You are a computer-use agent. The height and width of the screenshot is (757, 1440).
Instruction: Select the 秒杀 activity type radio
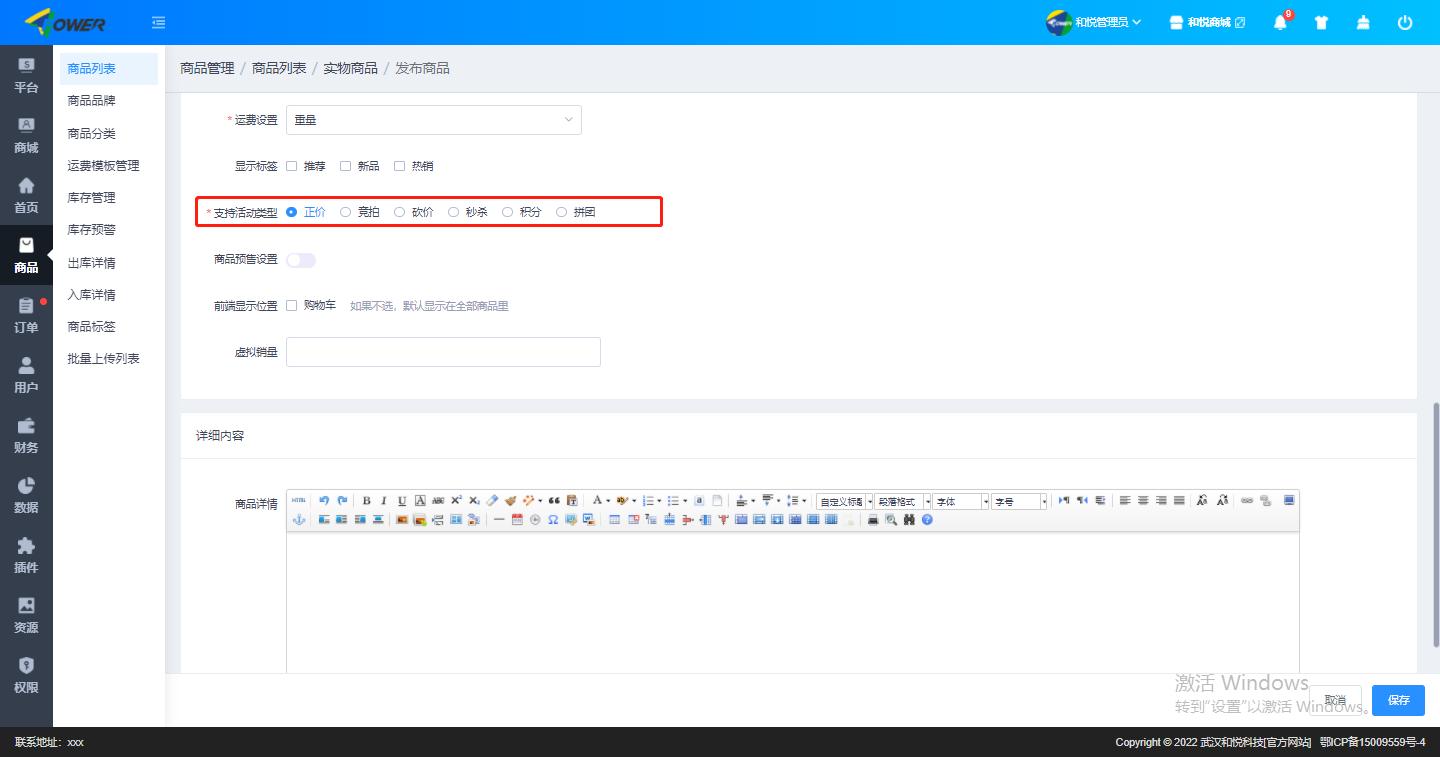pyautogui.click(x=454, y=212)
